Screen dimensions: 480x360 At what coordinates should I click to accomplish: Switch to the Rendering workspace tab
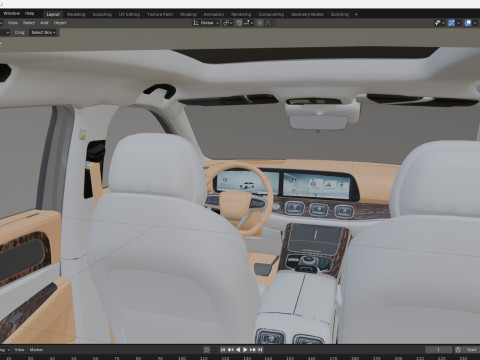click(x=241, y=14)
